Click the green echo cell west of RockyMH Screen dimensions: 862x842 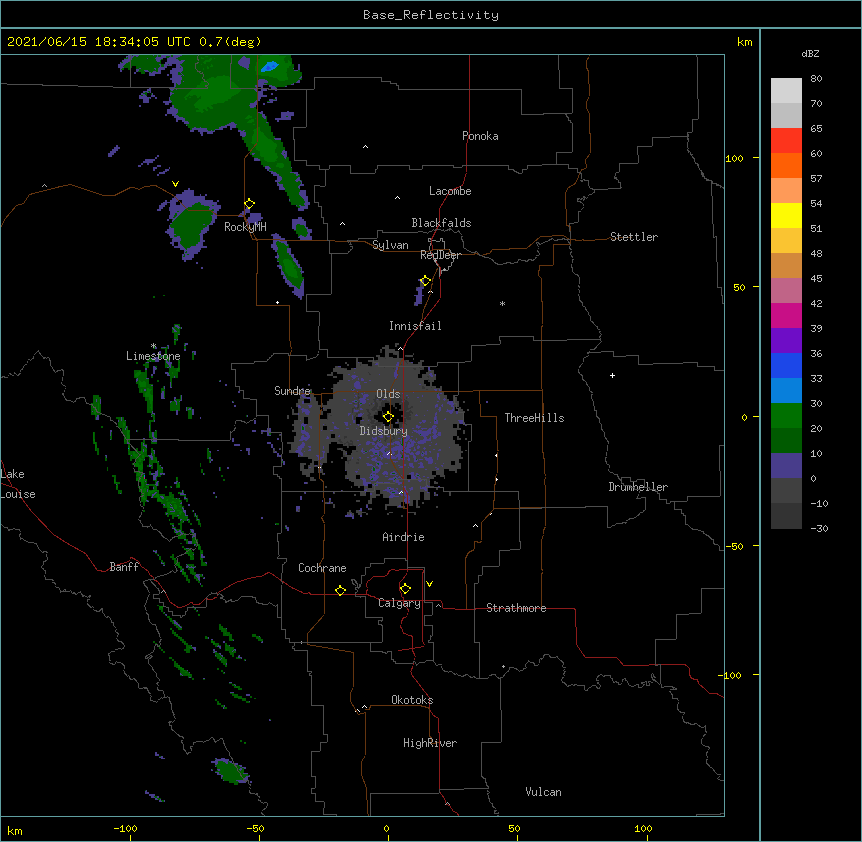pos(190,224)
